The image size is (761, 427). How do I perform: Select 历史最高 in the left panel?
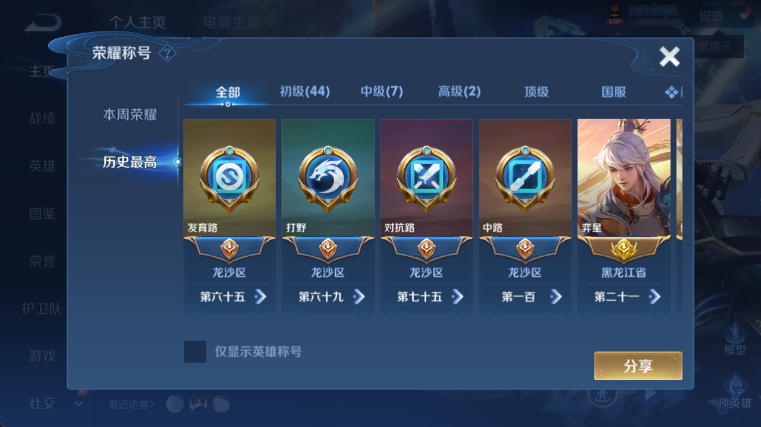[130, 162]
